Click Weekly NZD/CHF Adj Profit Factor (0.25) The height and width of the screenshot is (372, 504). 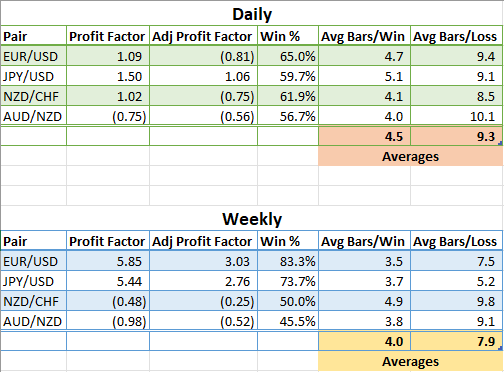(203, 301)
